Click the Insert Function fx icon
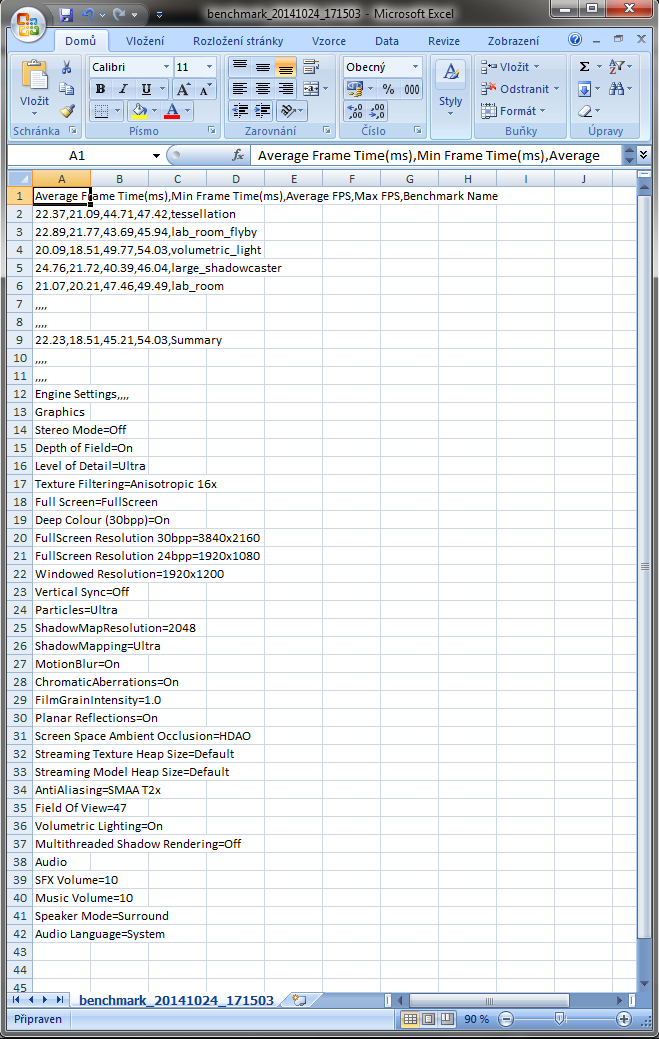This screenshot has height=1039, width=659. click(238, 156)
